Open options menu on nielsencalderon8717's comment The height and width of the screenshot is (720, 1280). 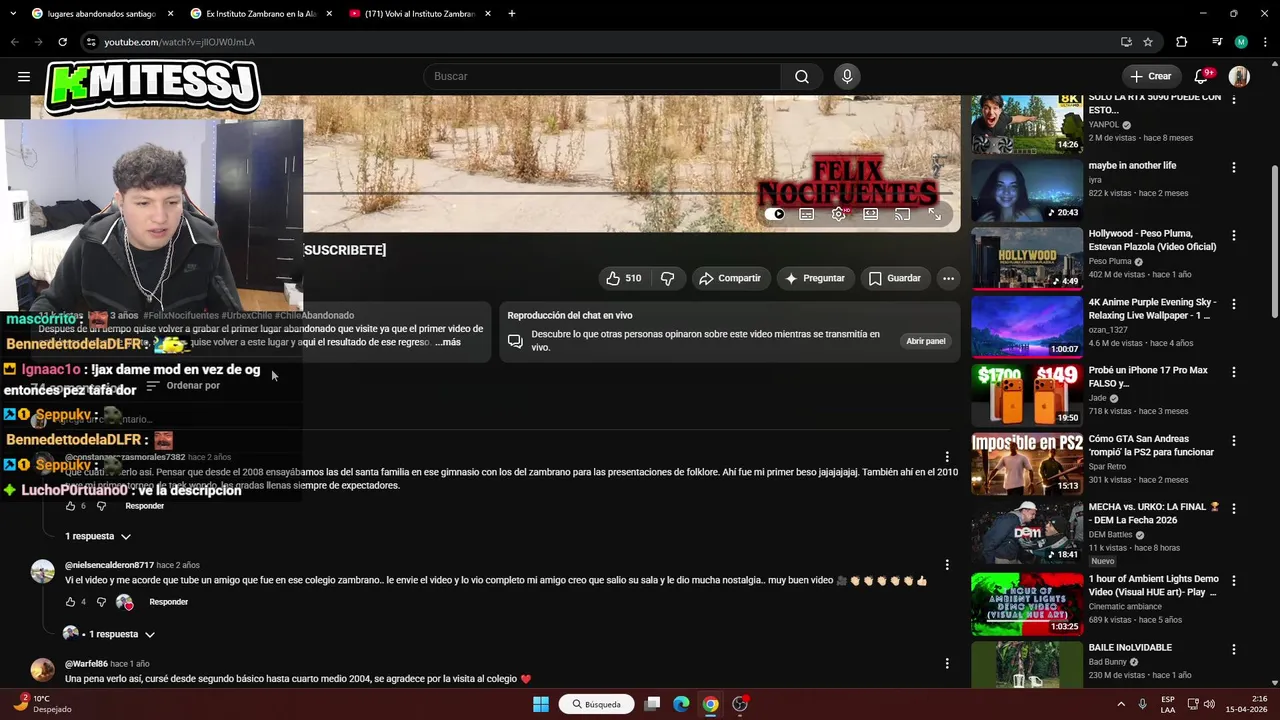tap(947, 565)
